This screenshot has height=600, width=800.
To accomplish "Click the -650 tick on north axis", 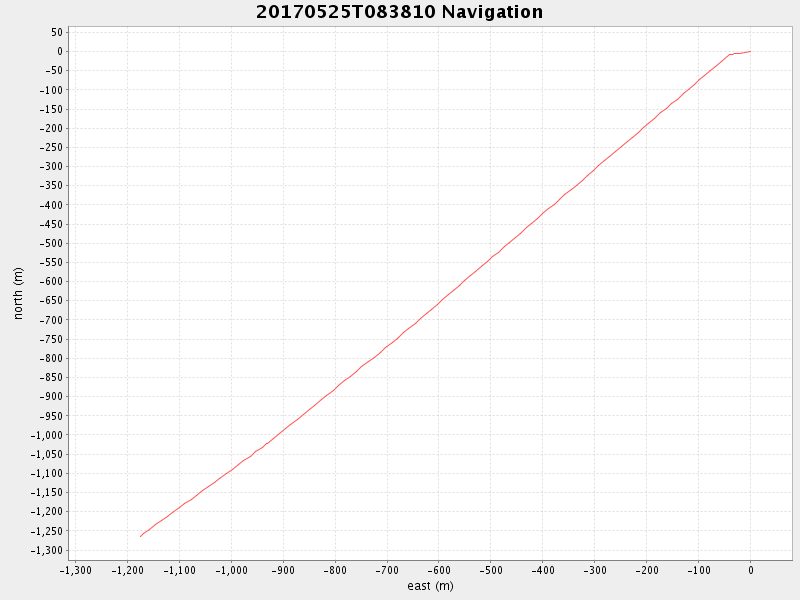I will coord(51,301).
